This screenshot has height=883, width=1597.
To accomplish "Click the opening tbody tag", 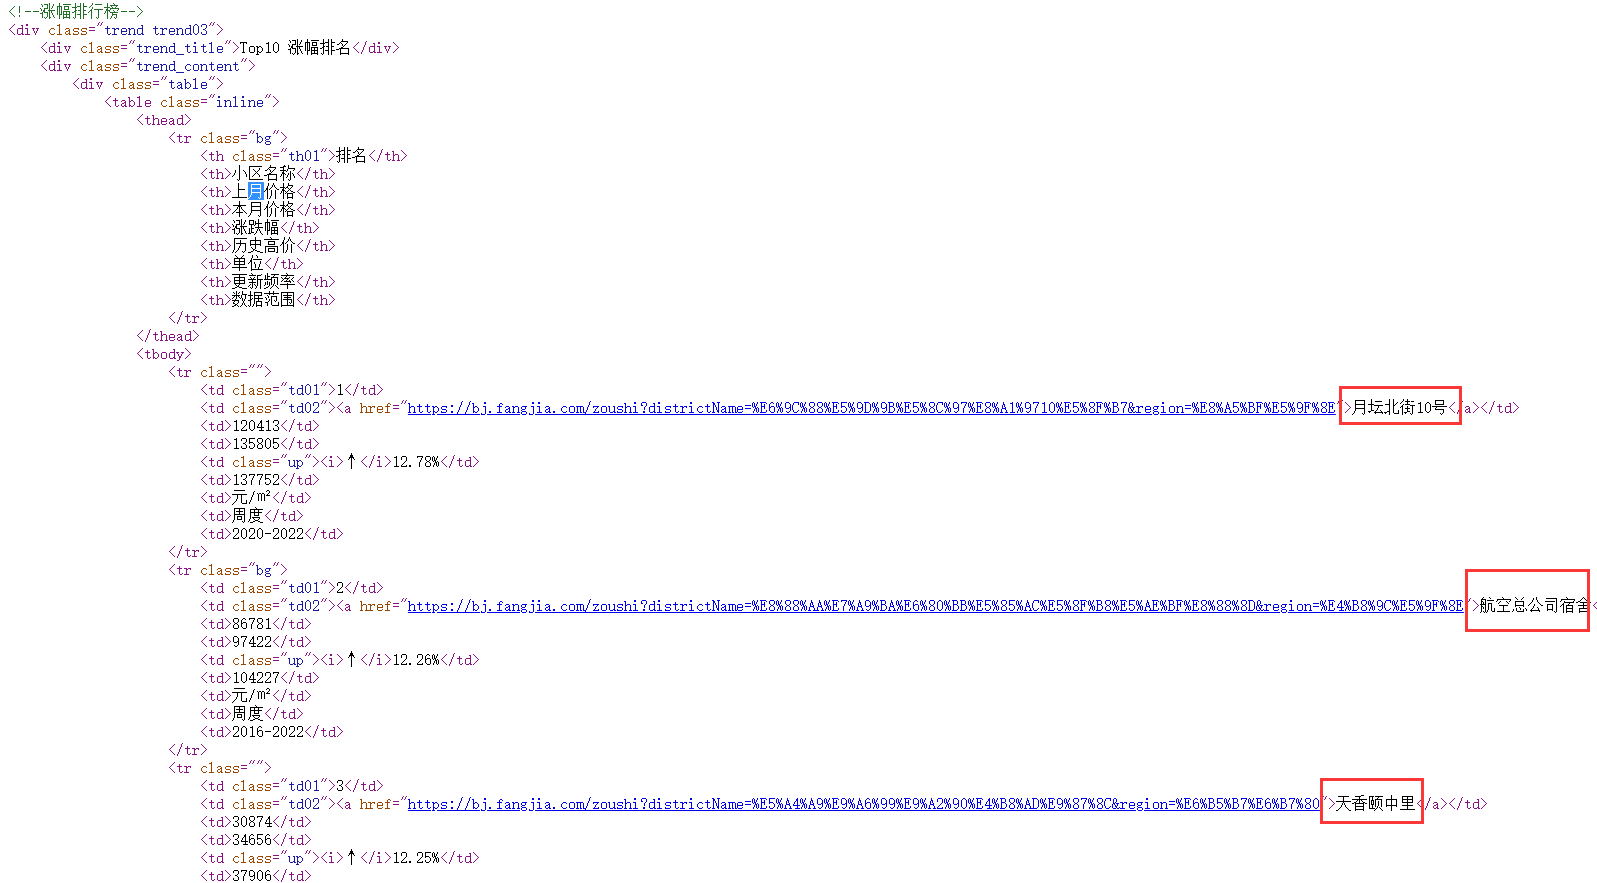I will click(x=164, y=354).
